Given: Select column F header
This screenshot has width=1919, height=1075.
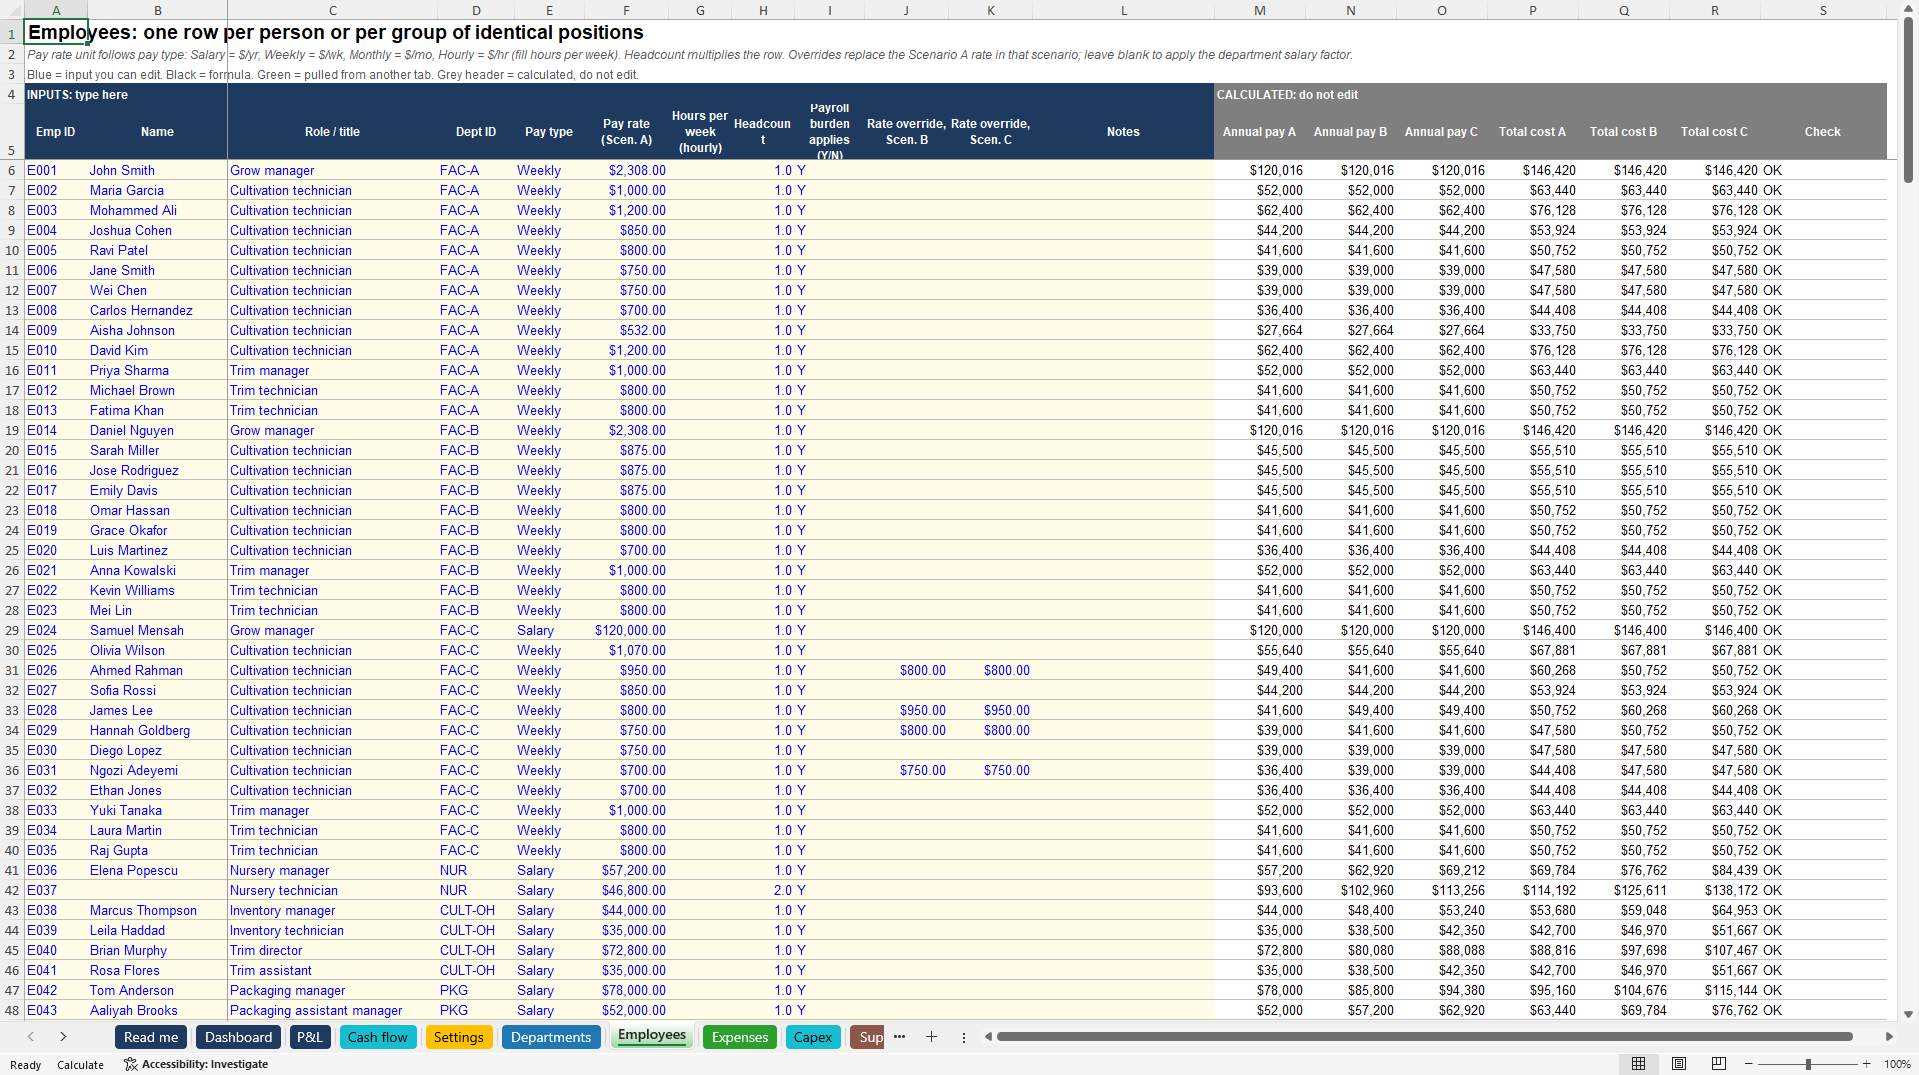Looking at the screenshot, I should tap(626, 10).
